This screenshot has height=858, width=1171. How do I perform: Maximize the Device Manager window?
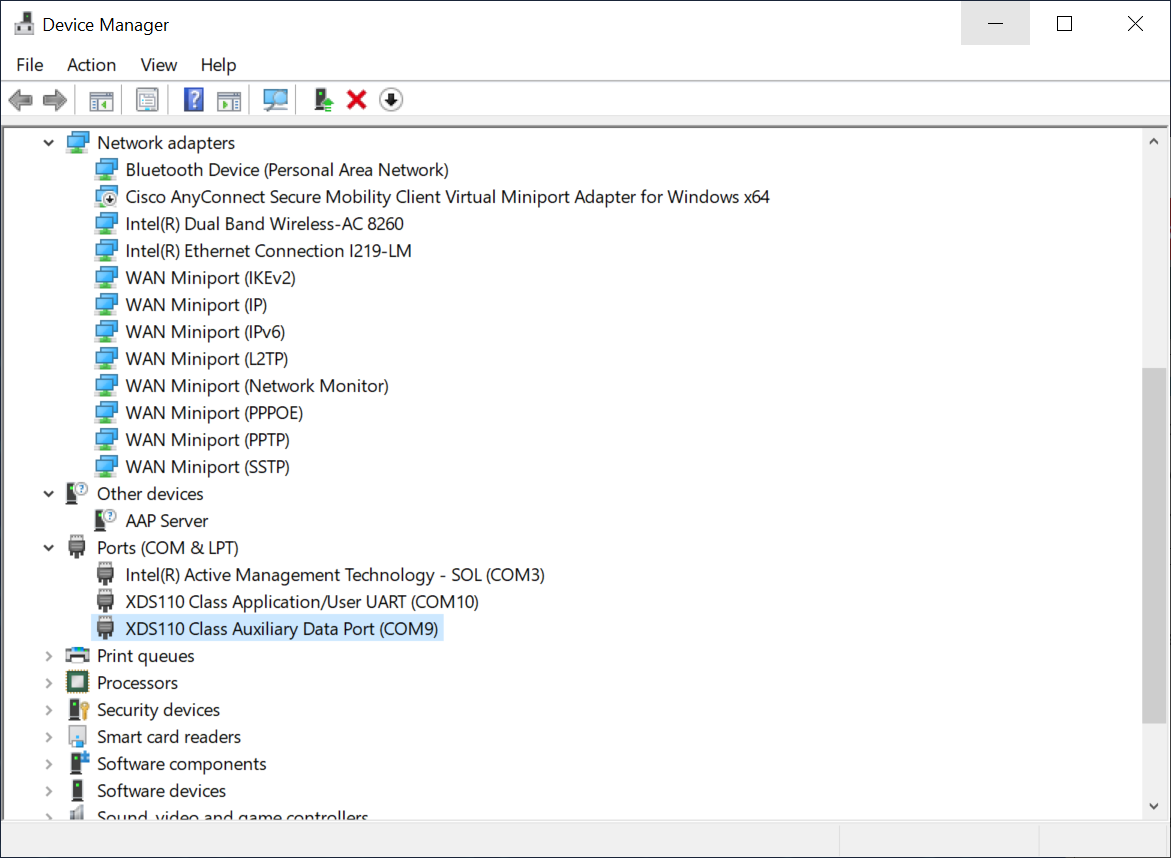1064,23
